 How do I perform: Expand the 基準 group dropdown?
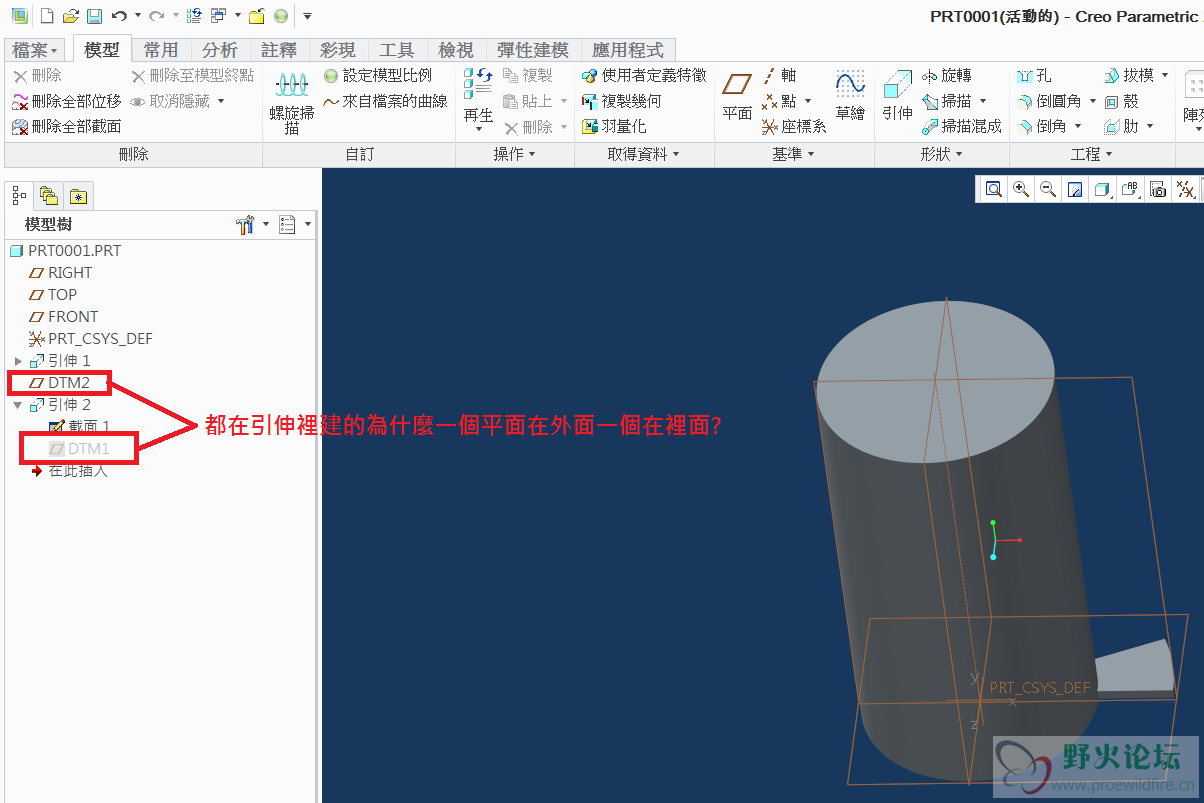coord(794,155)
